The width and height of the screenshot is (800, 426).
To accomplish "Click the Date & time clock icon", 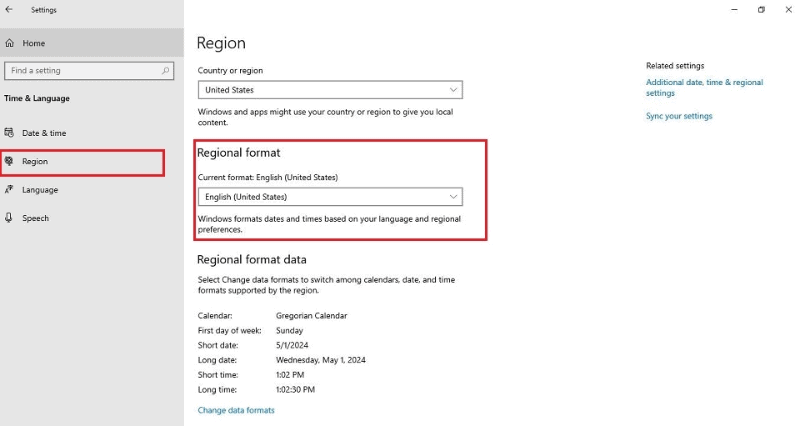I will [x=10, y=133].
